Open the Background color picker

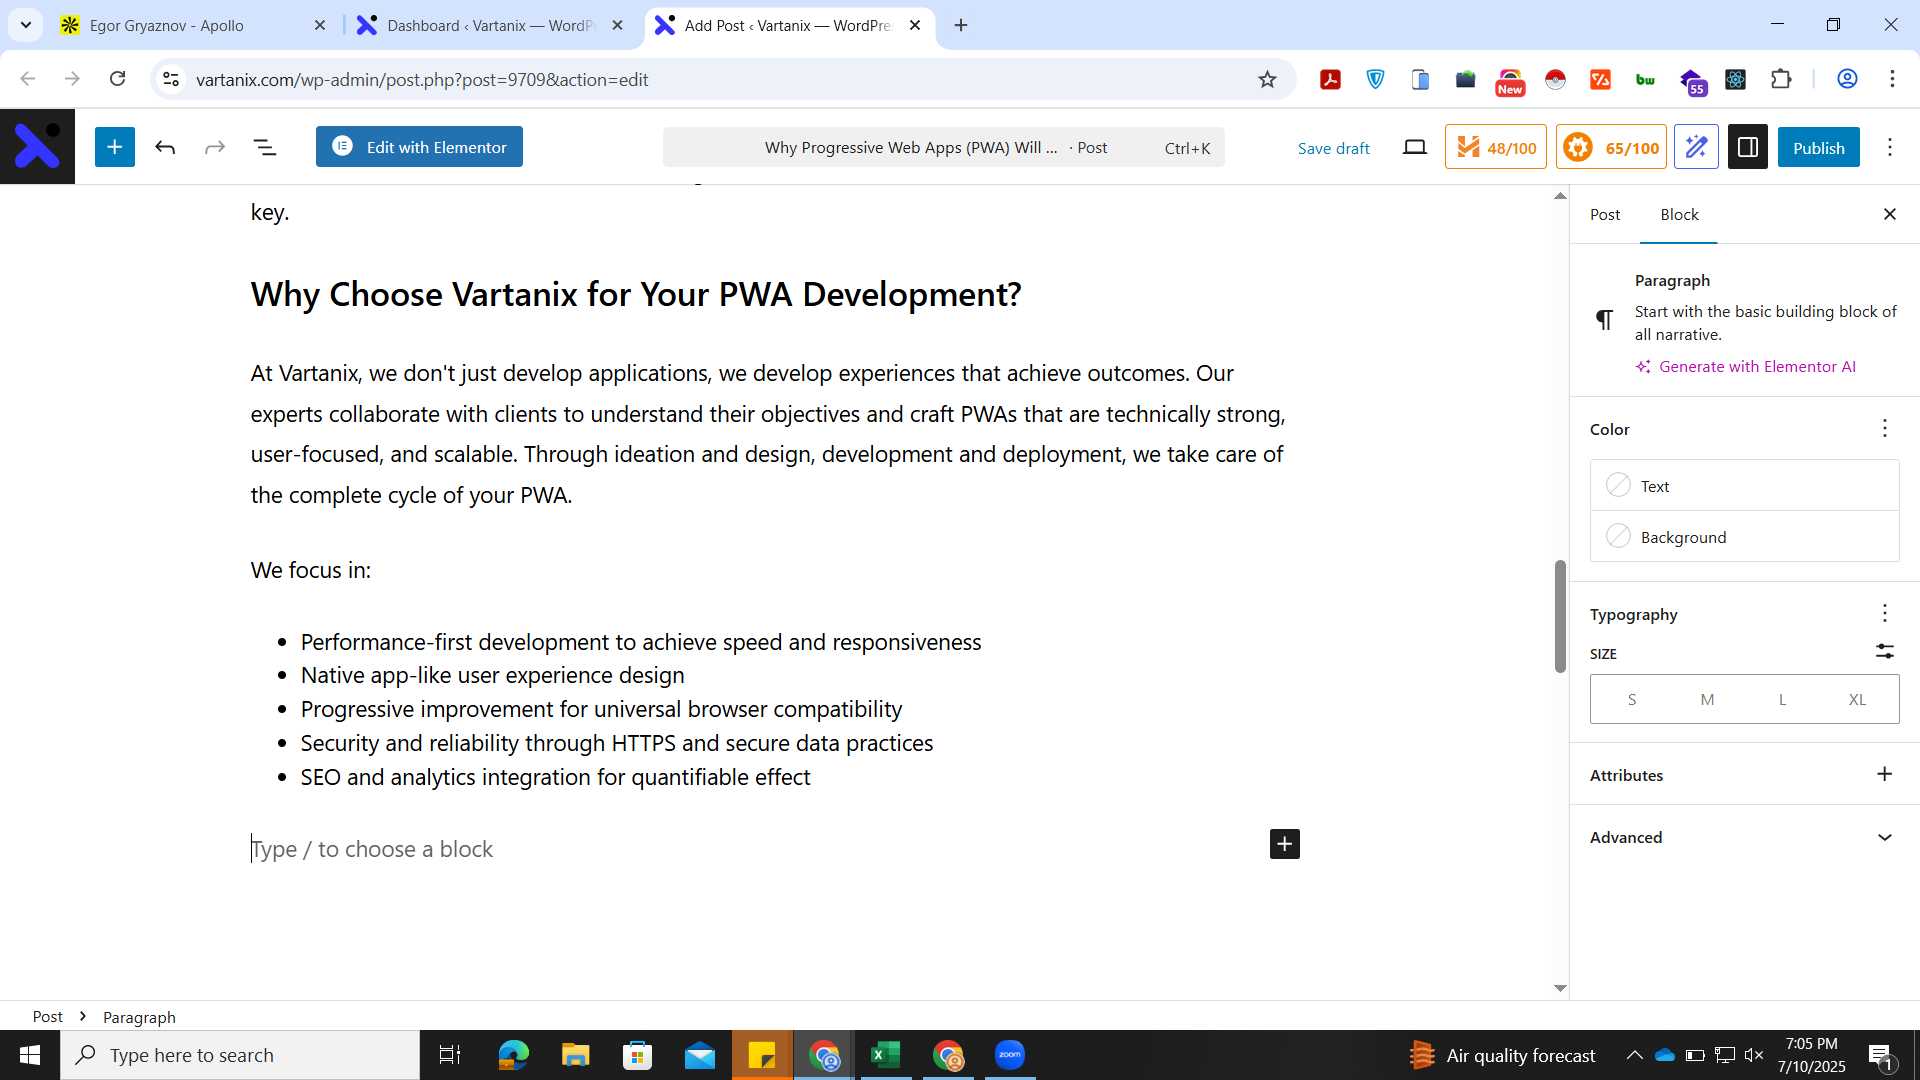tap(1744, 537)
